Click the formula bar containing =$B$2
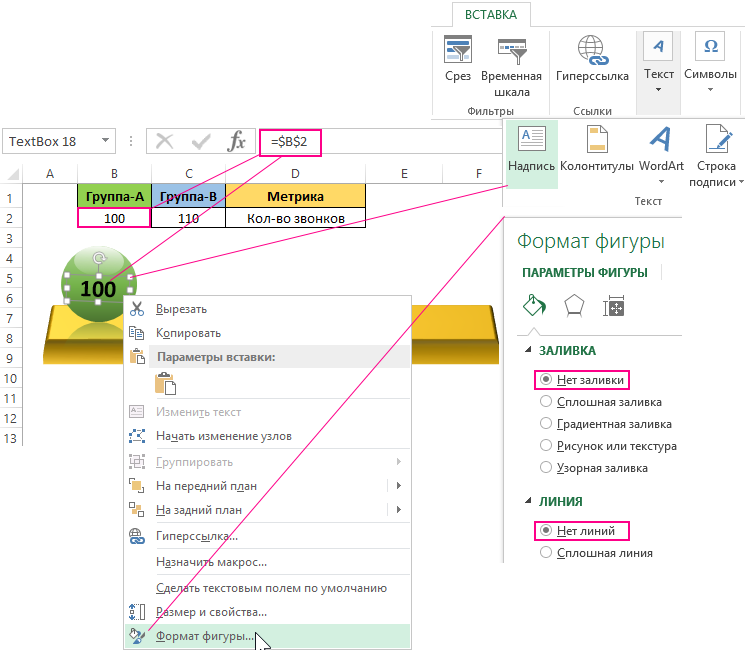Image resolution: width=745 pixels, height=650 pixels. pos(380,142)
